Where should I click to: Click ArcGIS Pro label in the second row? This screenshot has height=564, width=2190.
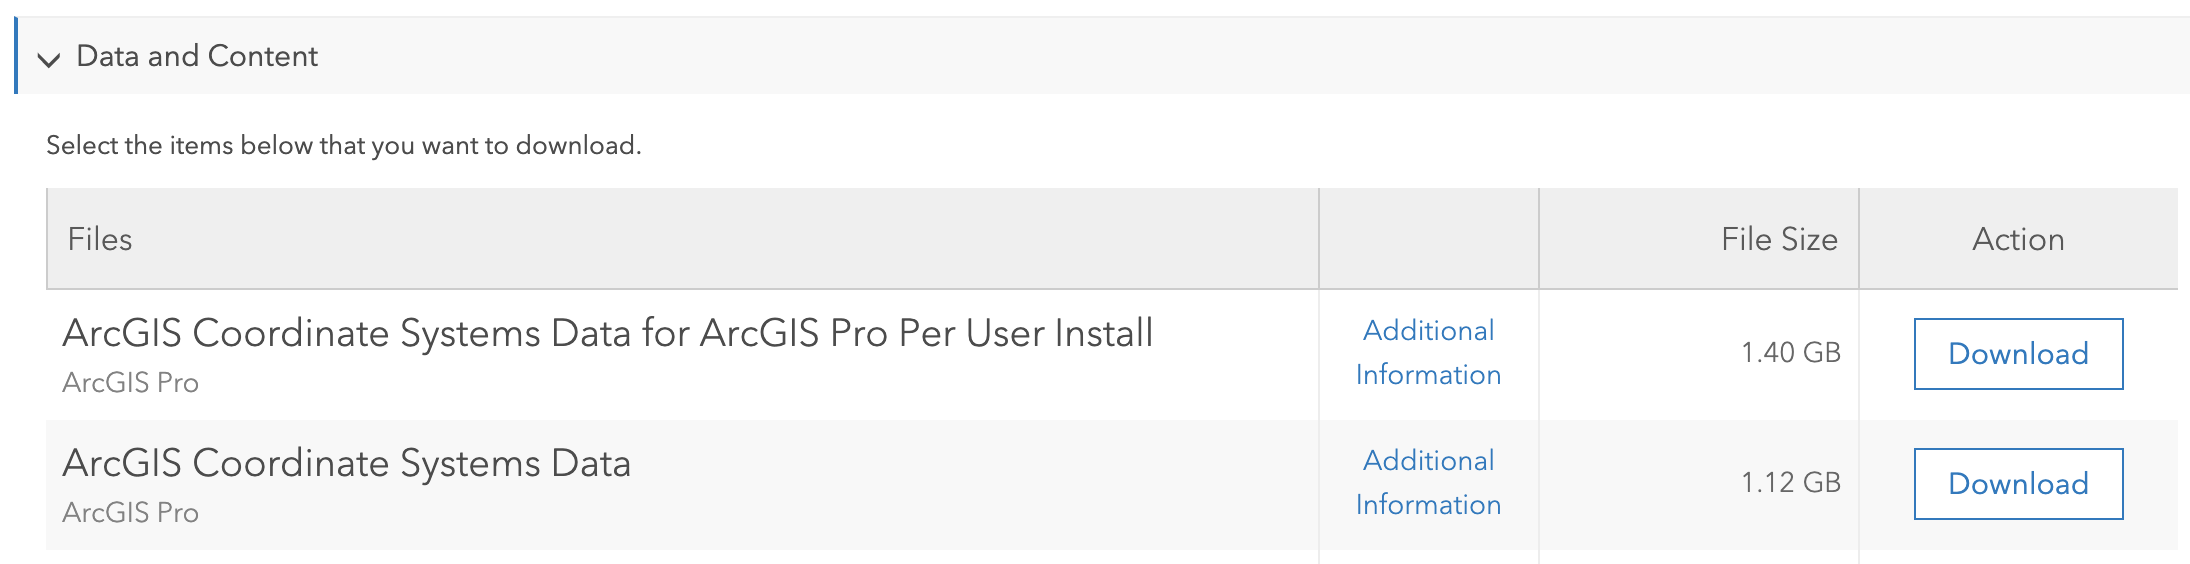point(130,513)
